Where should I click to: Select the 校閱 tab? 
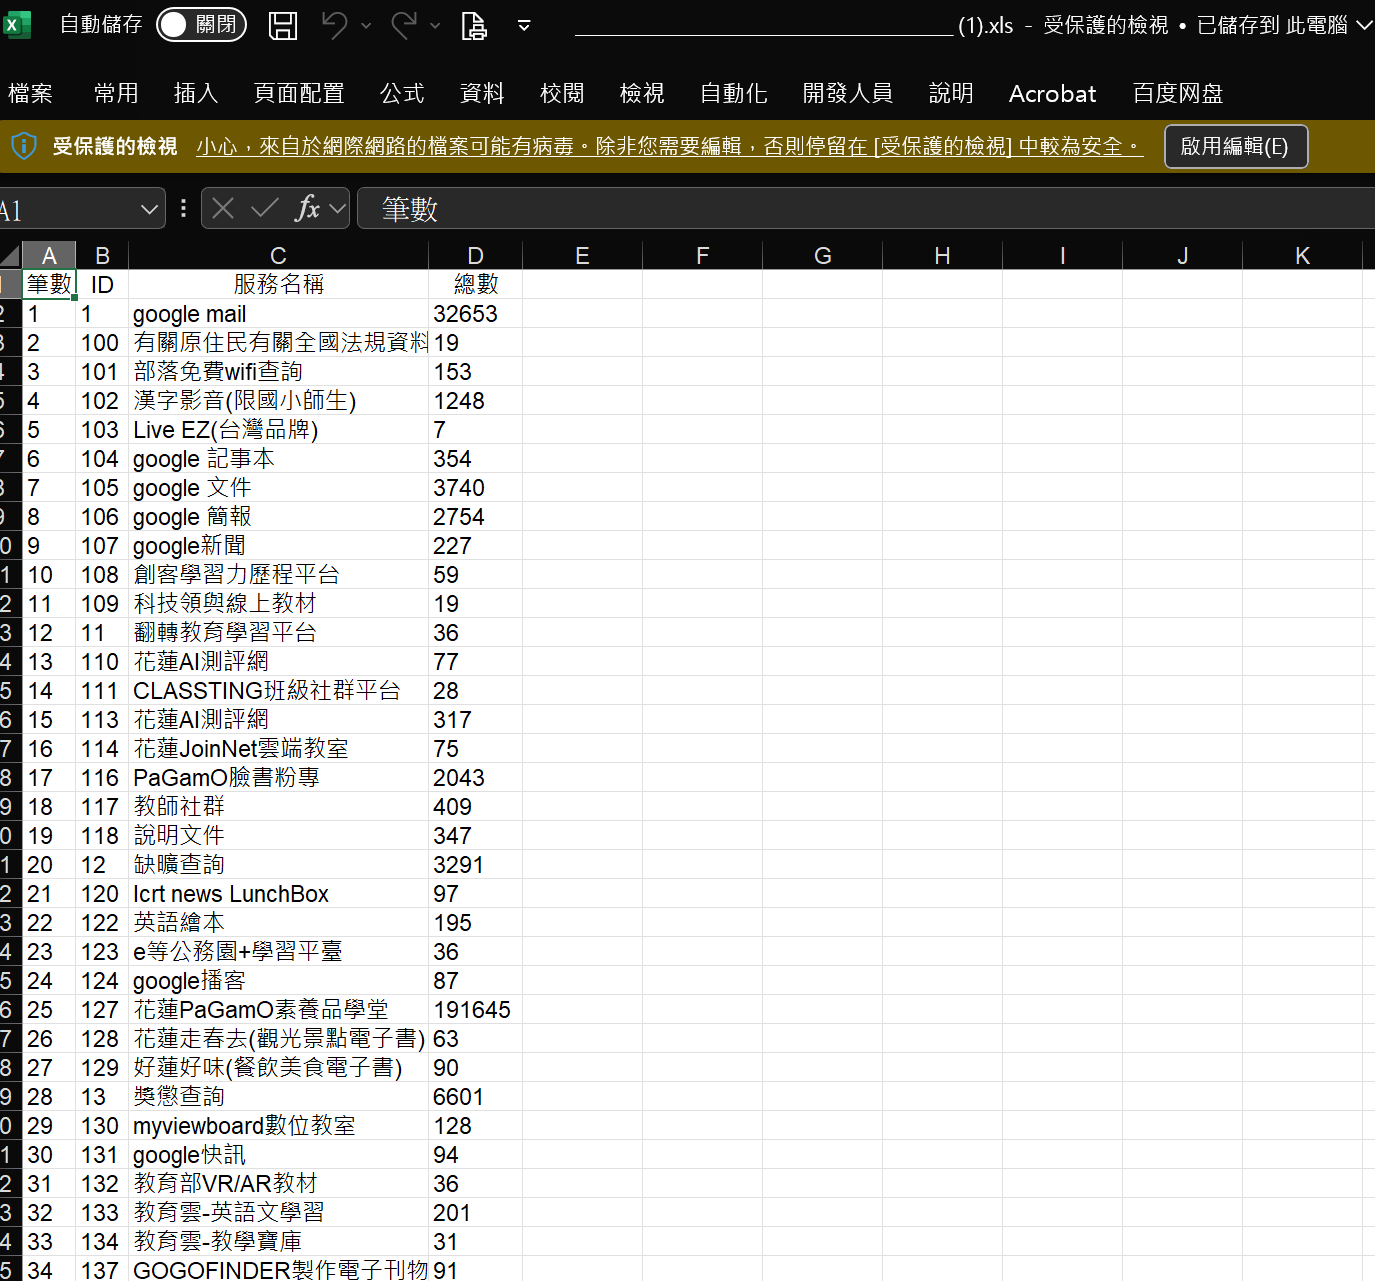(x=562, y=94)
